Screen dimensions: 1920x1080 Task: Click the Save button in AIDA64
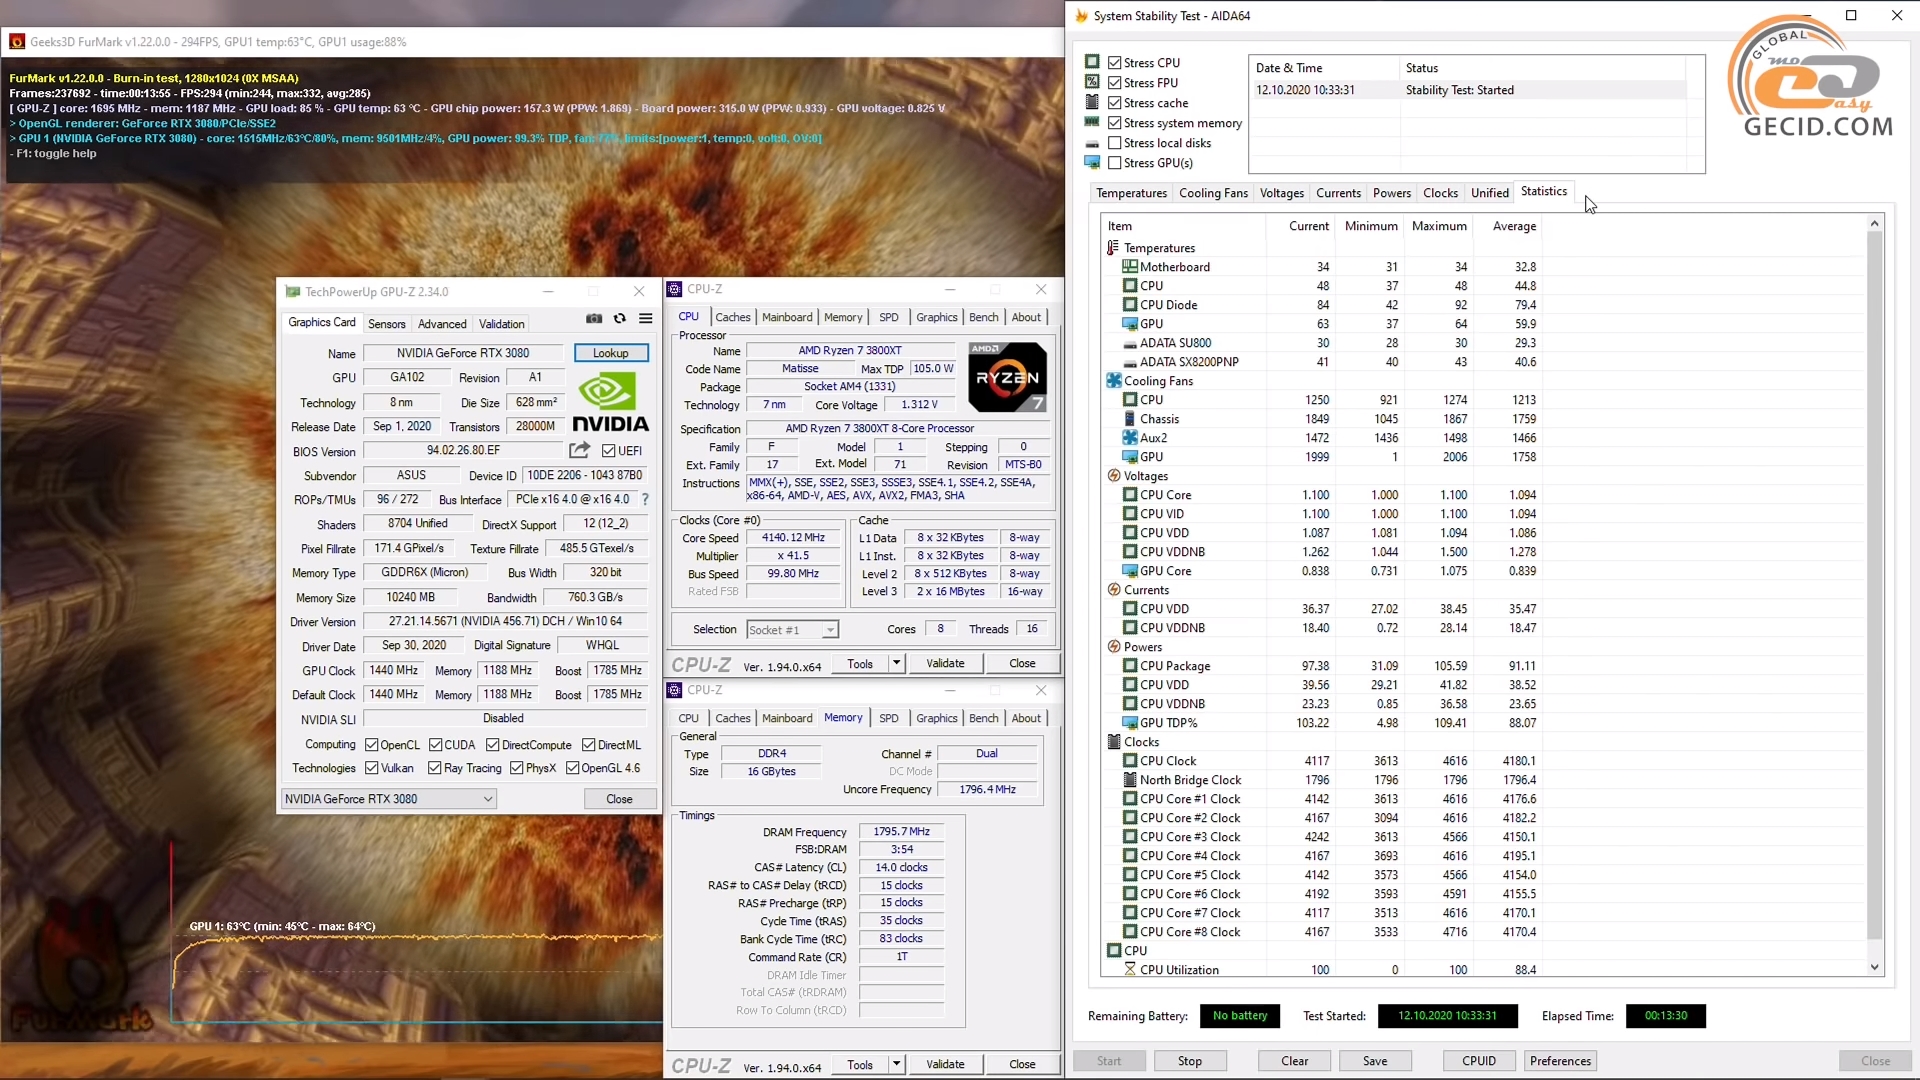click(x=1375, y=1061)
